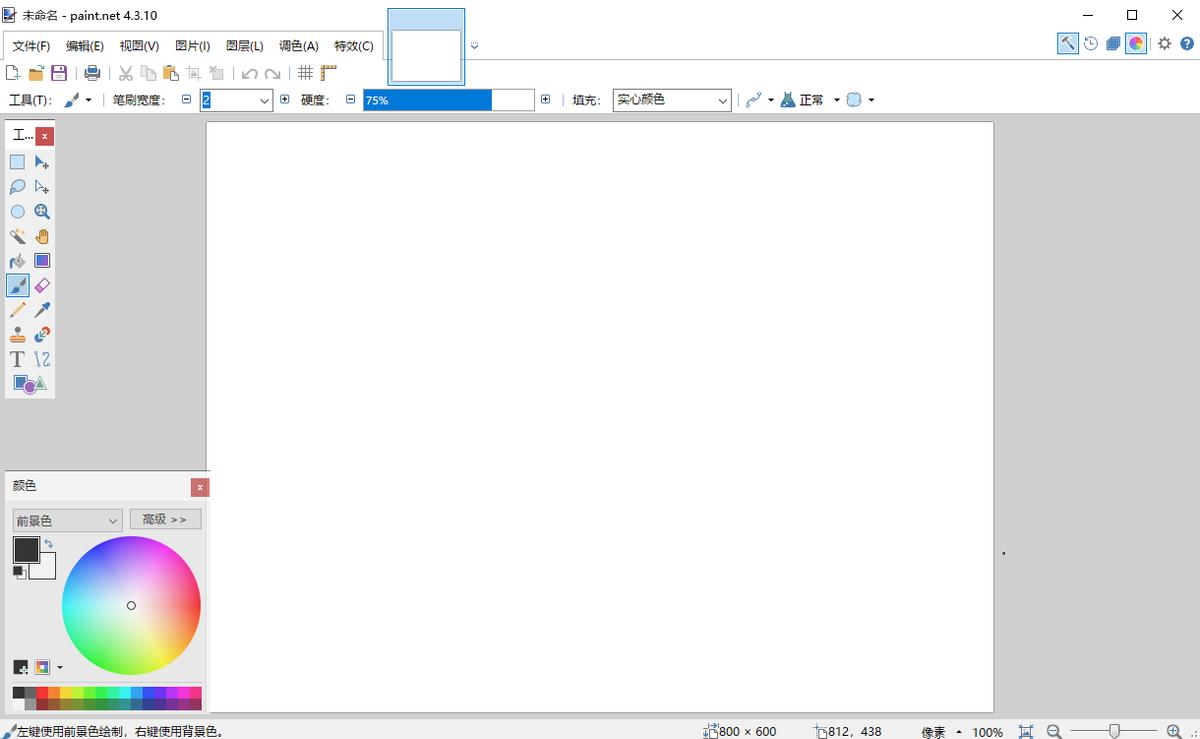Select the Move Selection tool
Screen dimensions: 1200x739
[42, 187]
